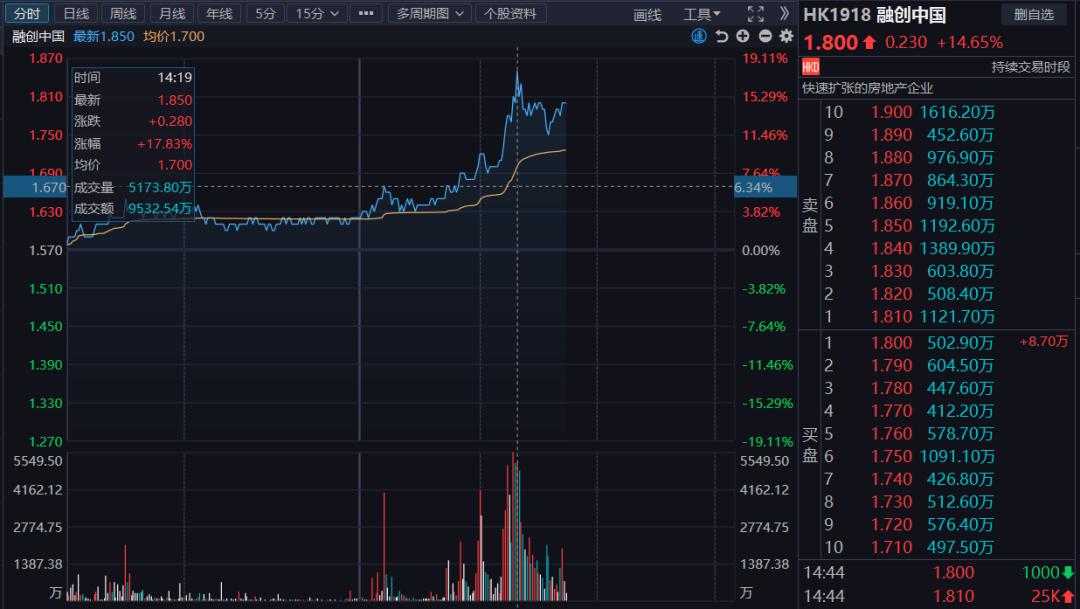Select the 周线 weekly chart tab
Screen dimensions: 1080x609
123,14
